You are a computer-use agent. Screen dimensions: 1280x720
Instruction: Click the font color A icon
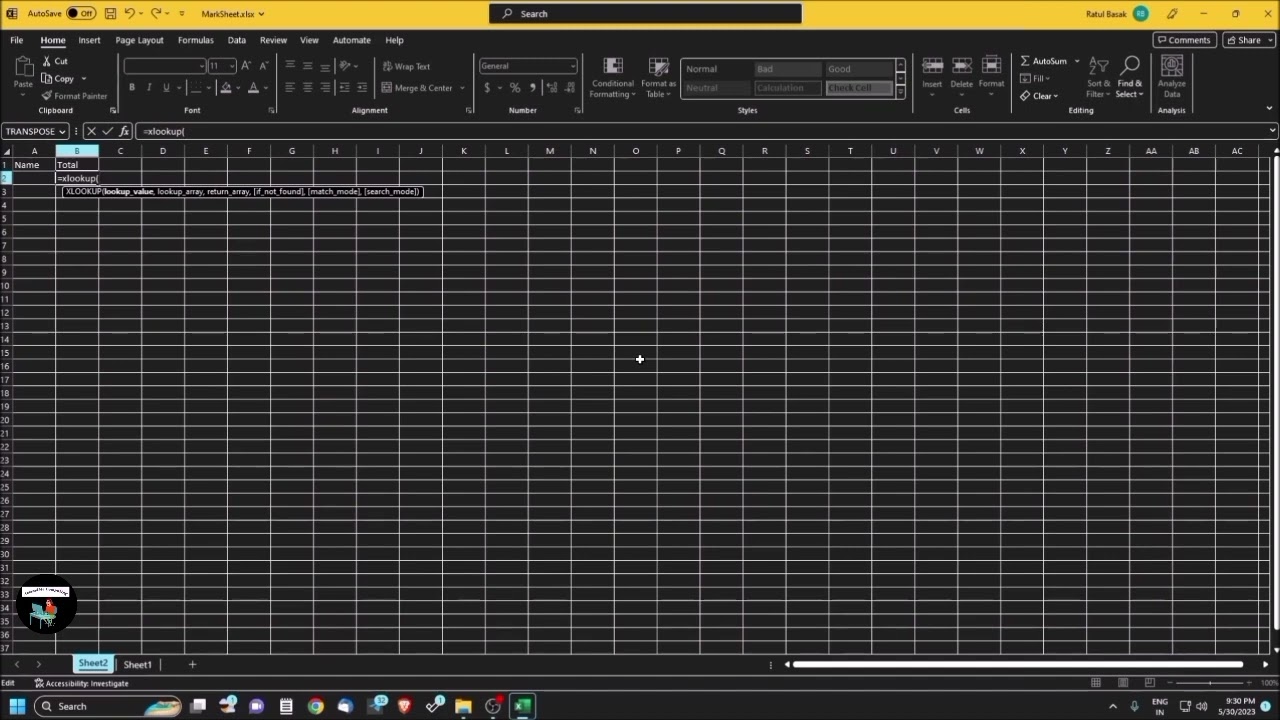253,88
